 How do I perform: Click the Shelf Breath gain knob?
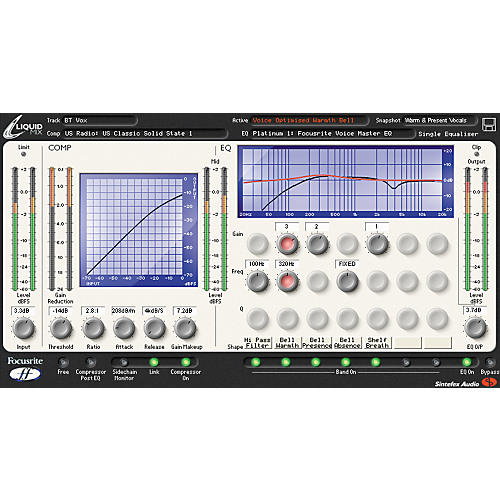click(377, 244)
